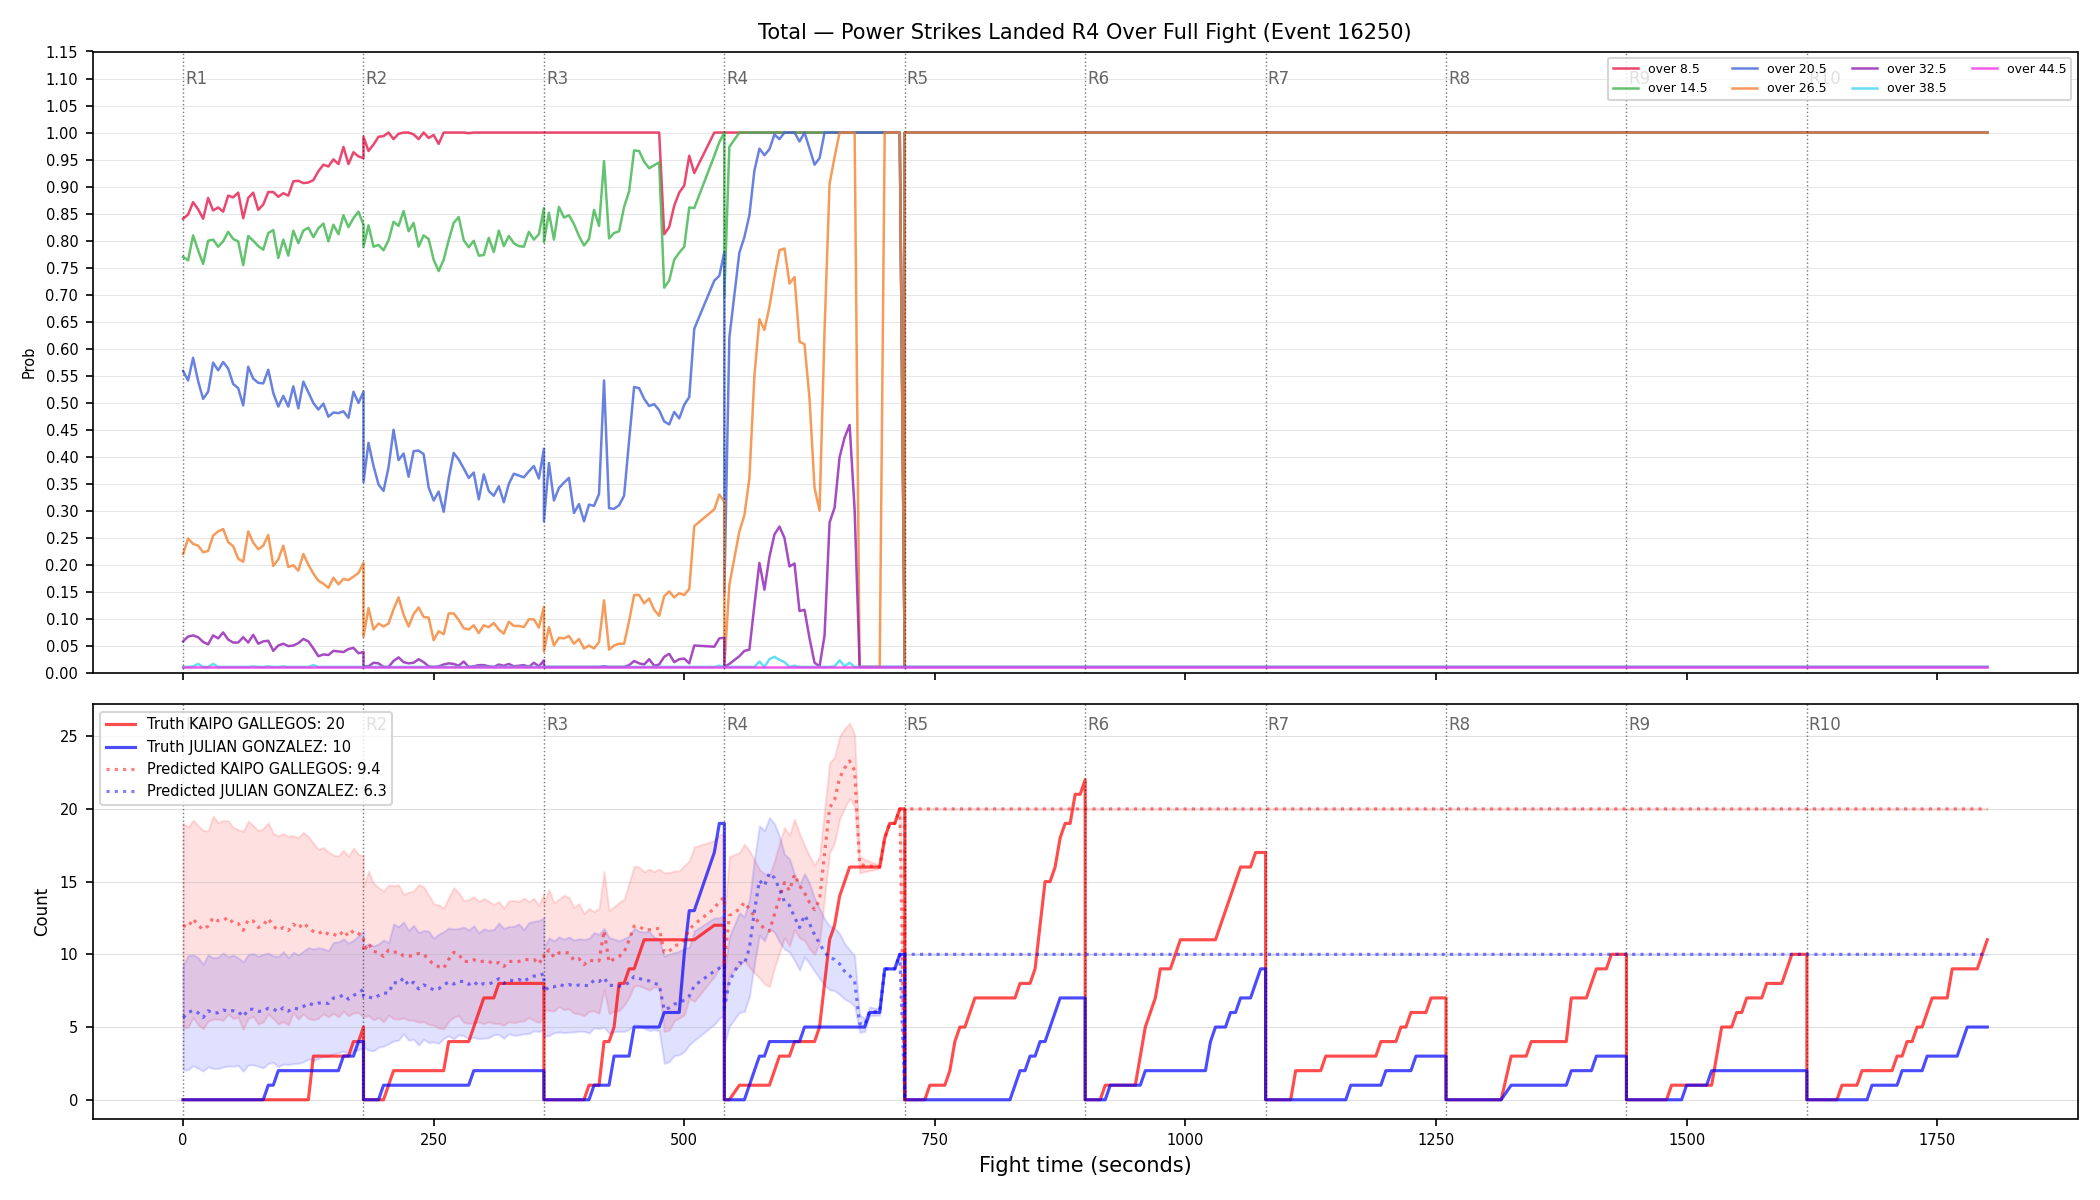The width and height of the screenshot is (2100, 1200).
Task: Click the 750 tick on time axis
Action: [935, 1139]
